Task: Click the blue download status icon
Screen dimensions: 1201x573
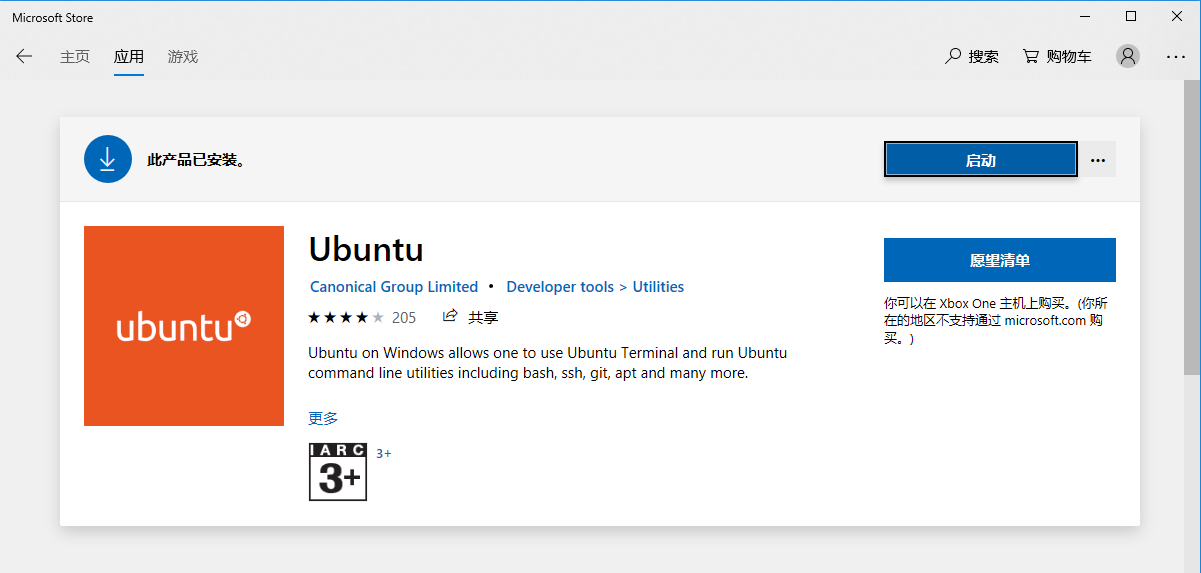Action: pyautogui.click(x=108, y=159)
